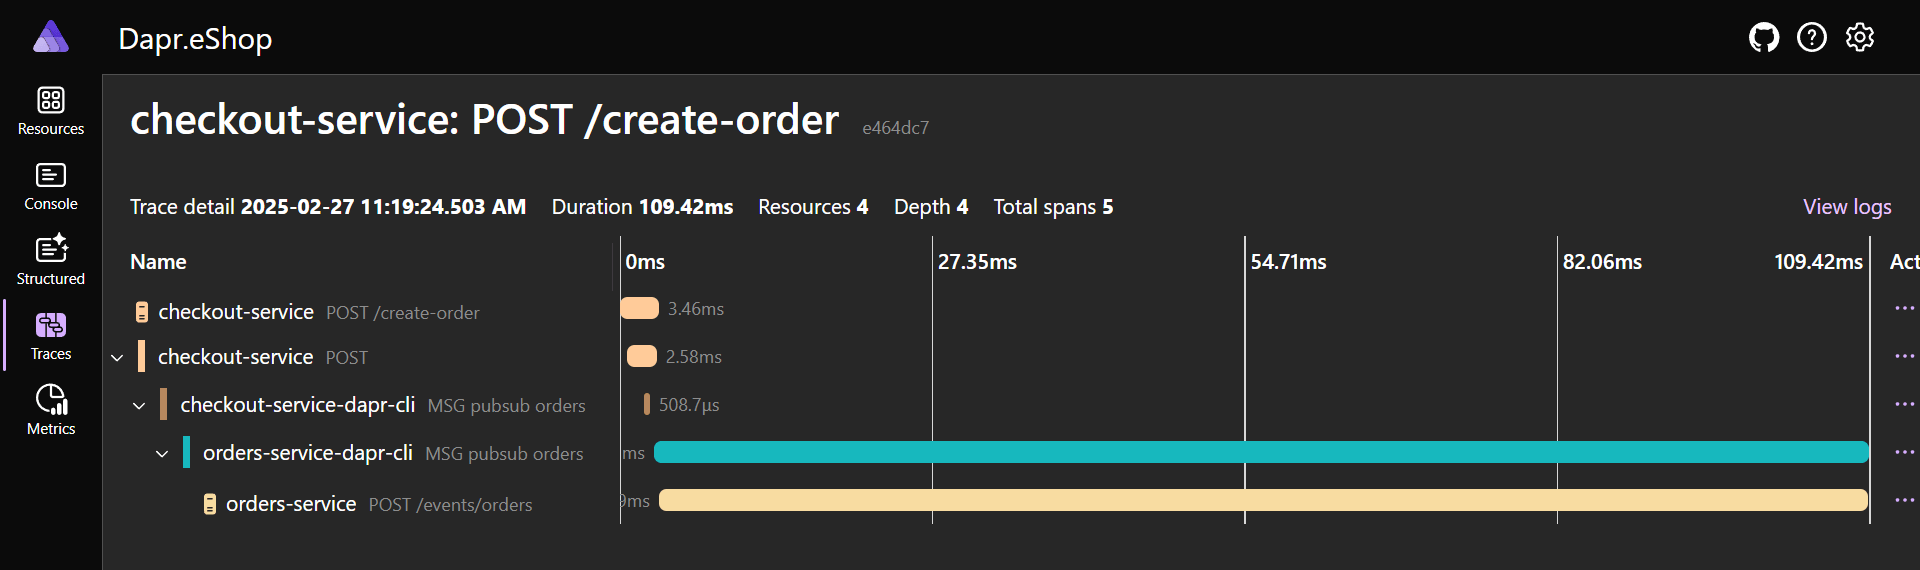Click the 54.71ms timeline header

[x=1288, y=262]
